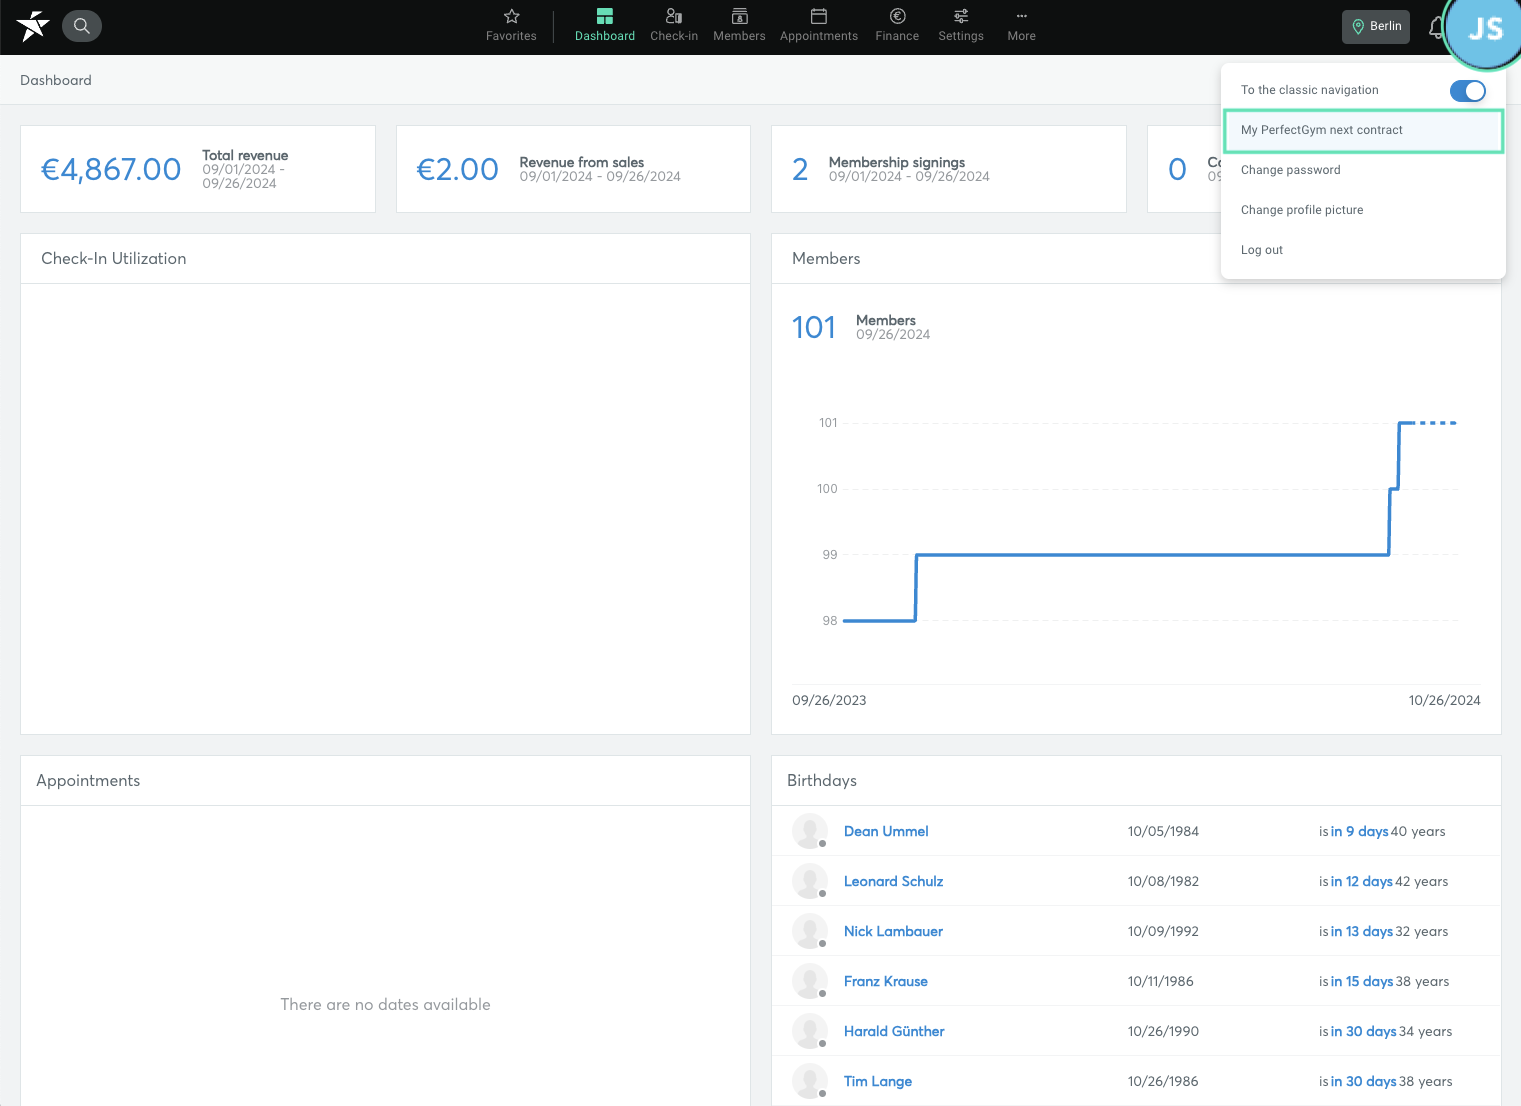The width and height of the screenshot is (1521, 1106).
Task: Click the Dashboard breadcrumb text
Action: pyautogui.click(x=56, y=80)
